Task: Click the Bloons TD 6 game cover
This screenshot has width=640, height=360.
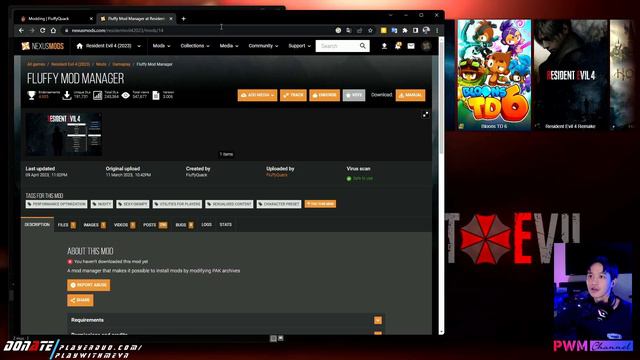Action: coord(494,75)
